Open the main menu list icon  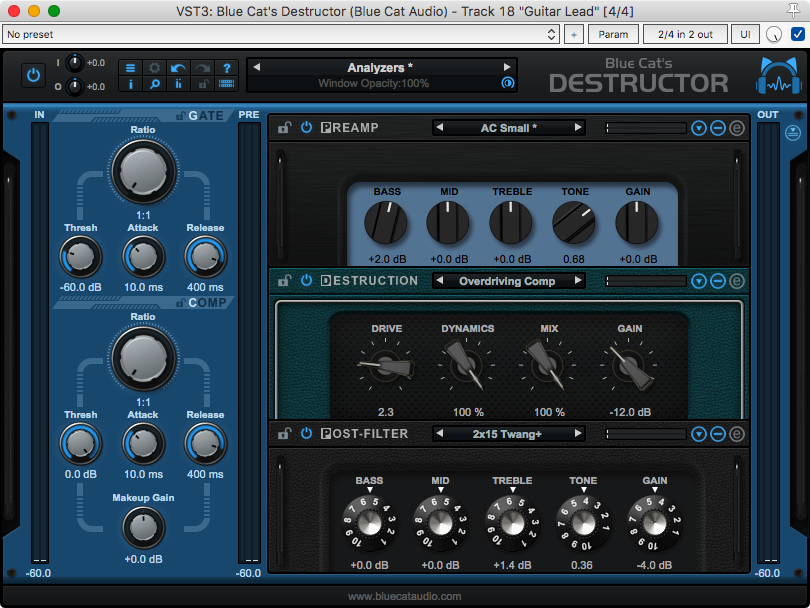(130, 68)
